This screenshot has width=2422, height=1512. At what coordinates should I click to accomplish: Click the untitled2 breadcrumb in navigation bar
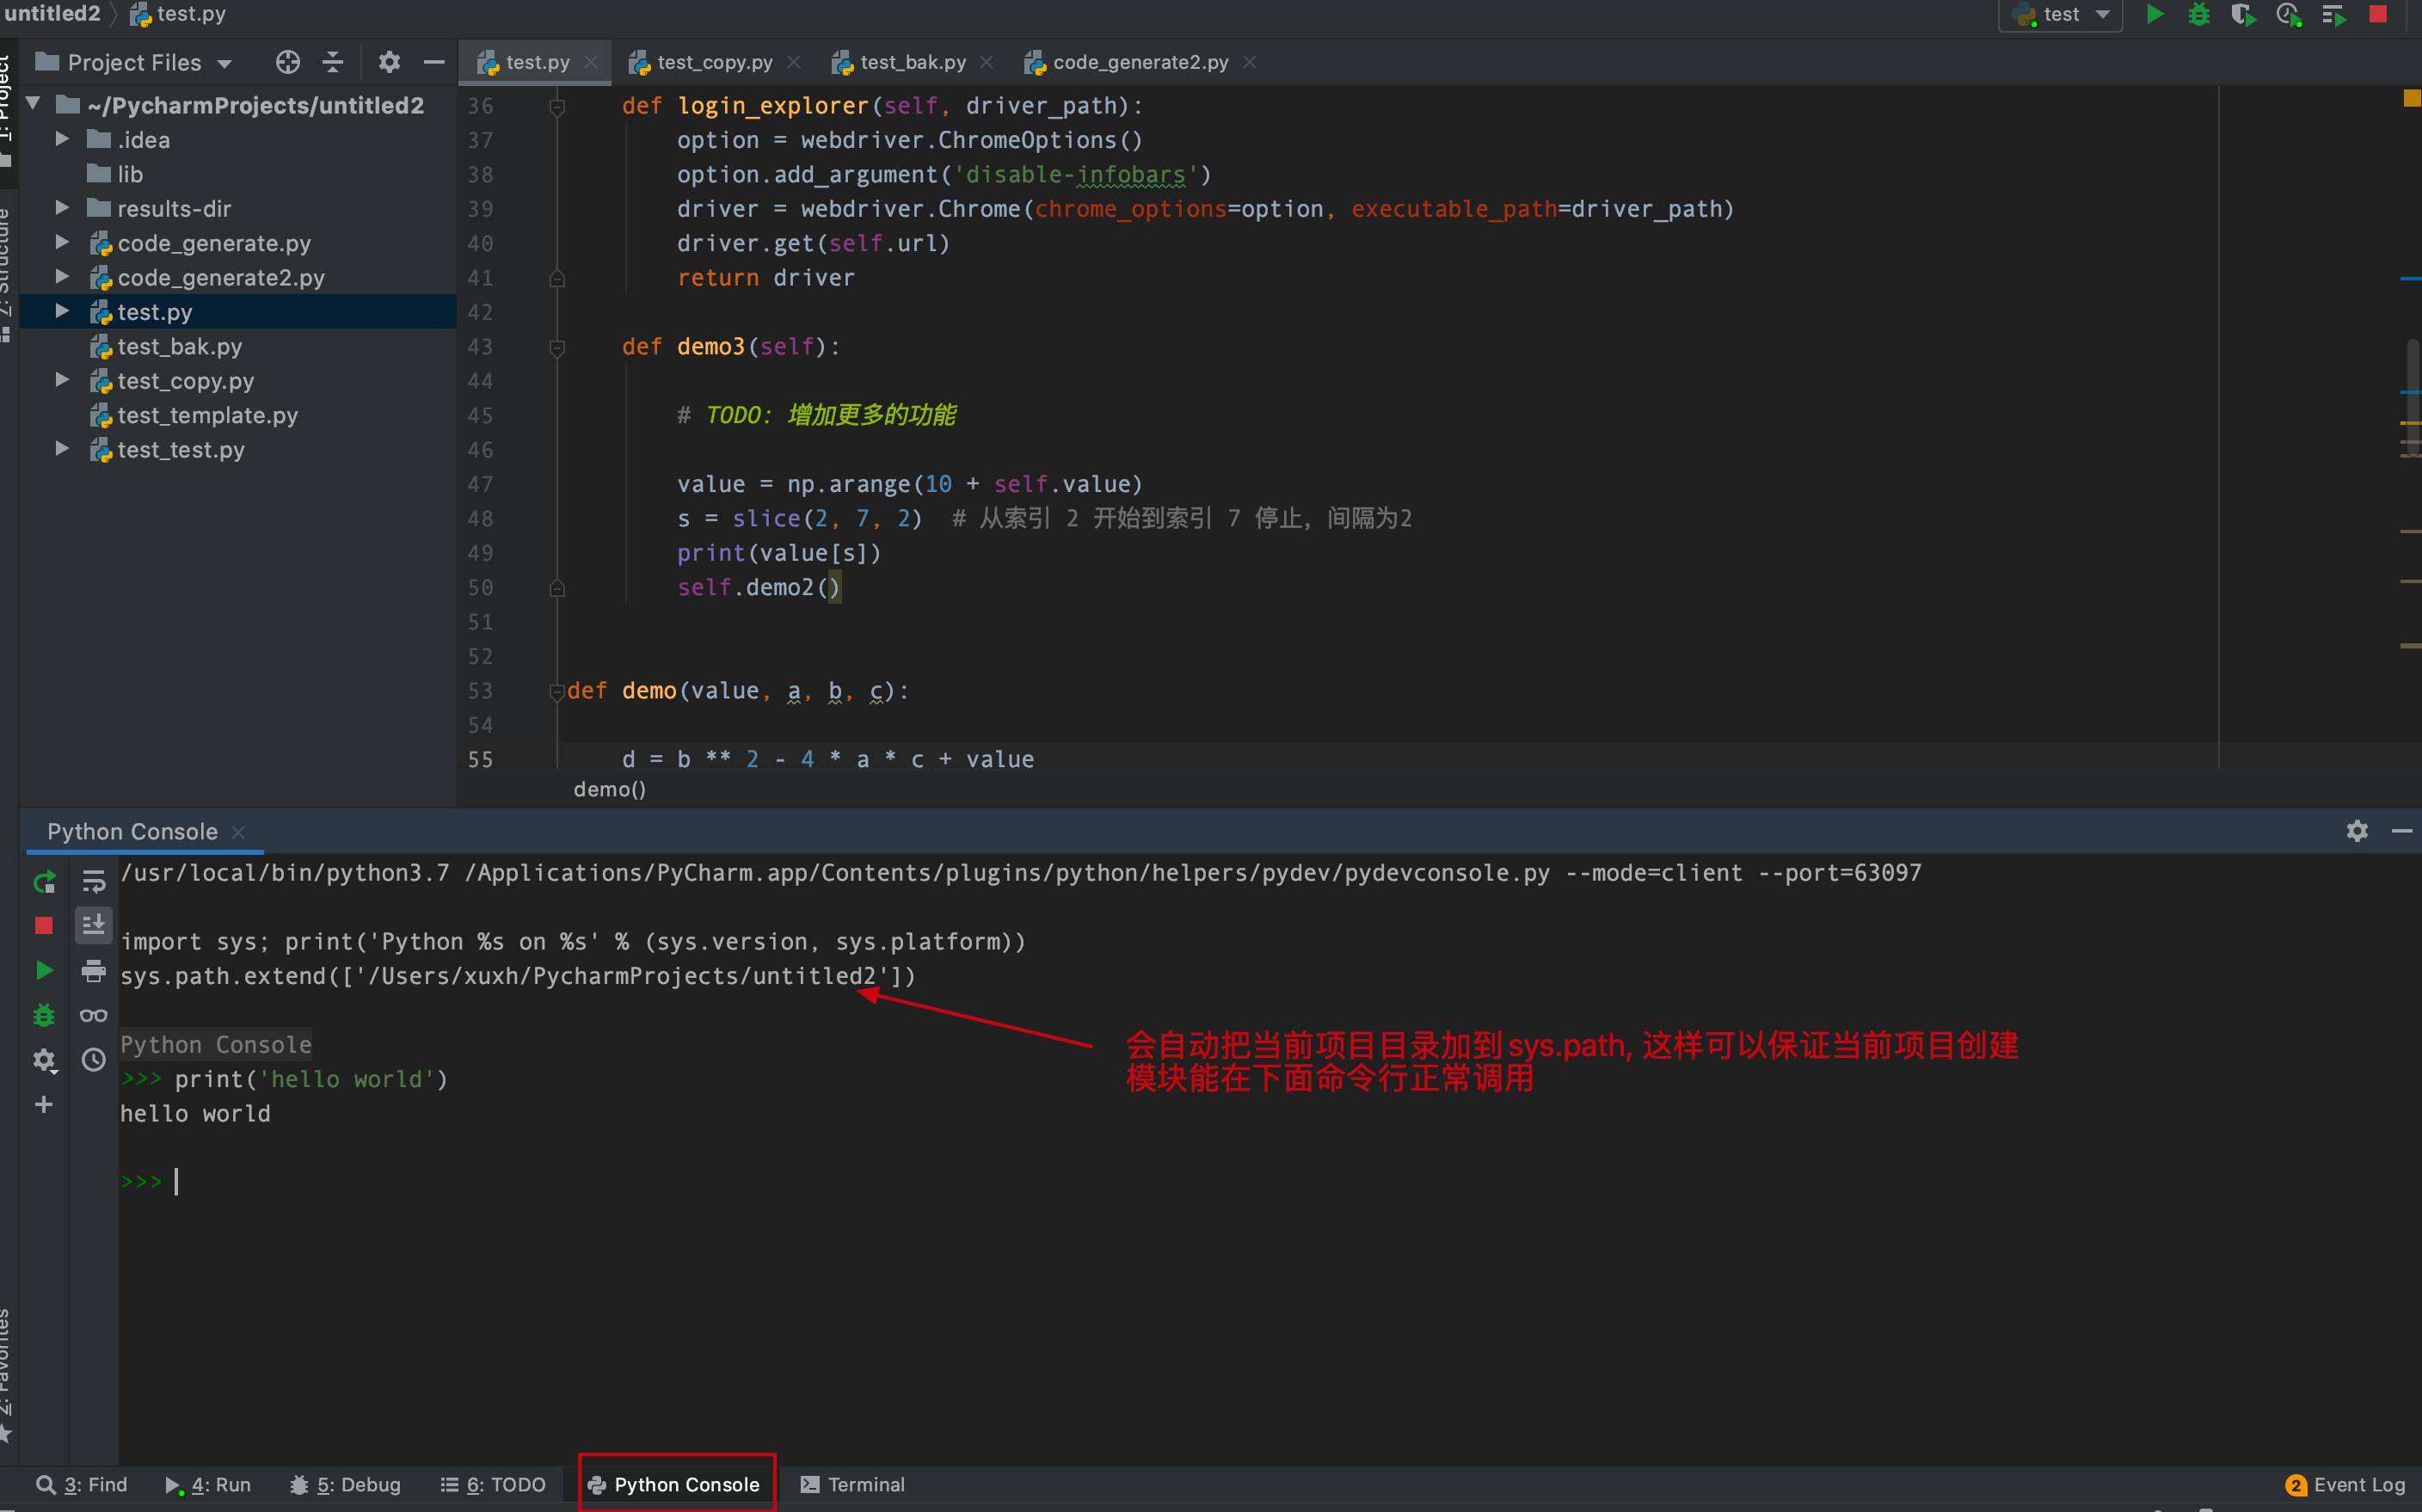click(52, 14)
